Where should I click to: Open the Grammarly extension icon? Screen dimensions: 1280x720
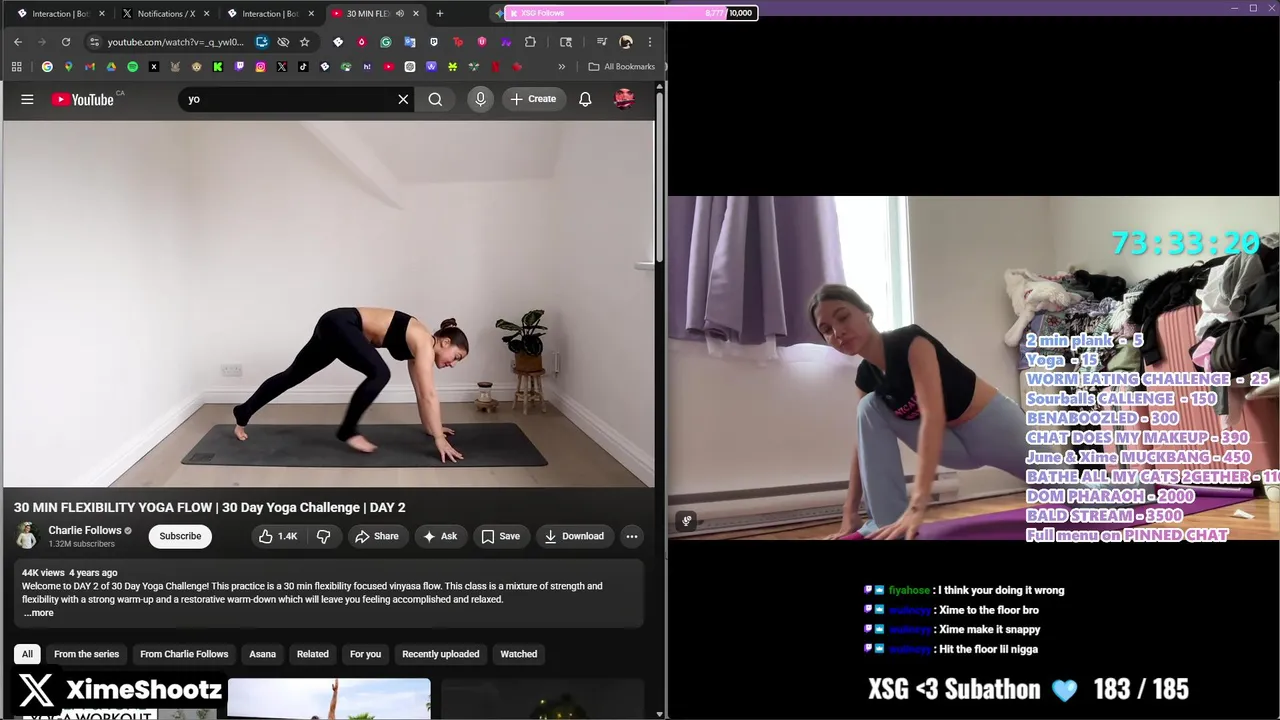point(385,42)
